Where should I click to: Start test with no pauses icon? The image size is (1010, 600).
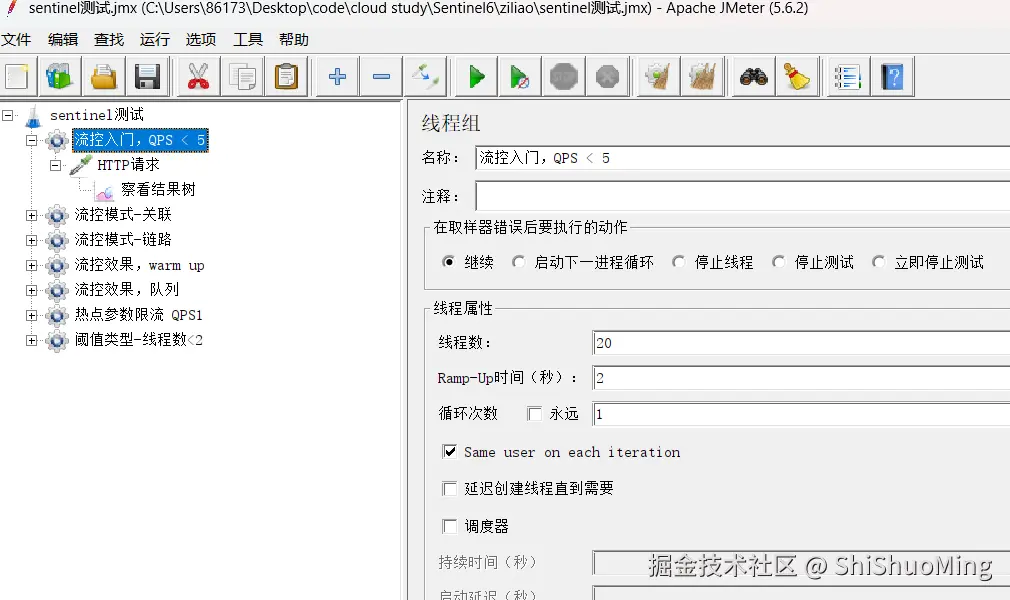pos(519,77)
